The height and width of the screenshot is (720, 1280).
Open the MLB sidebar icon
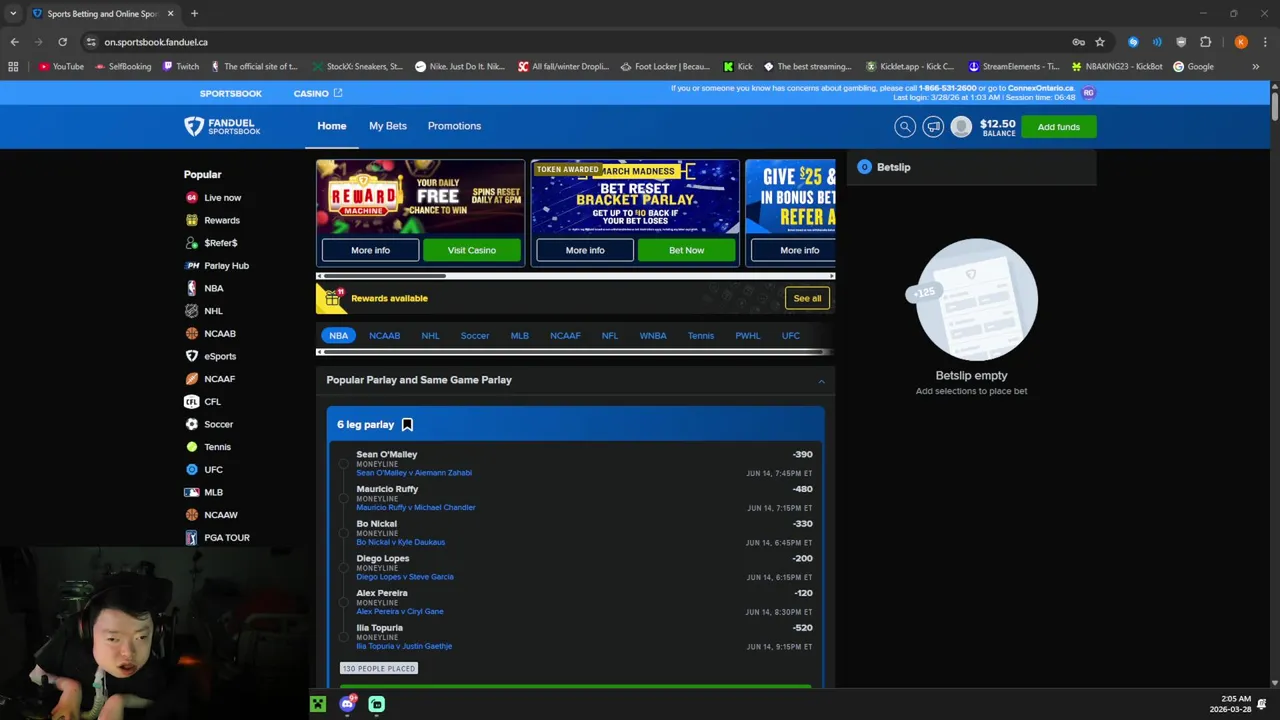(191, 492)
